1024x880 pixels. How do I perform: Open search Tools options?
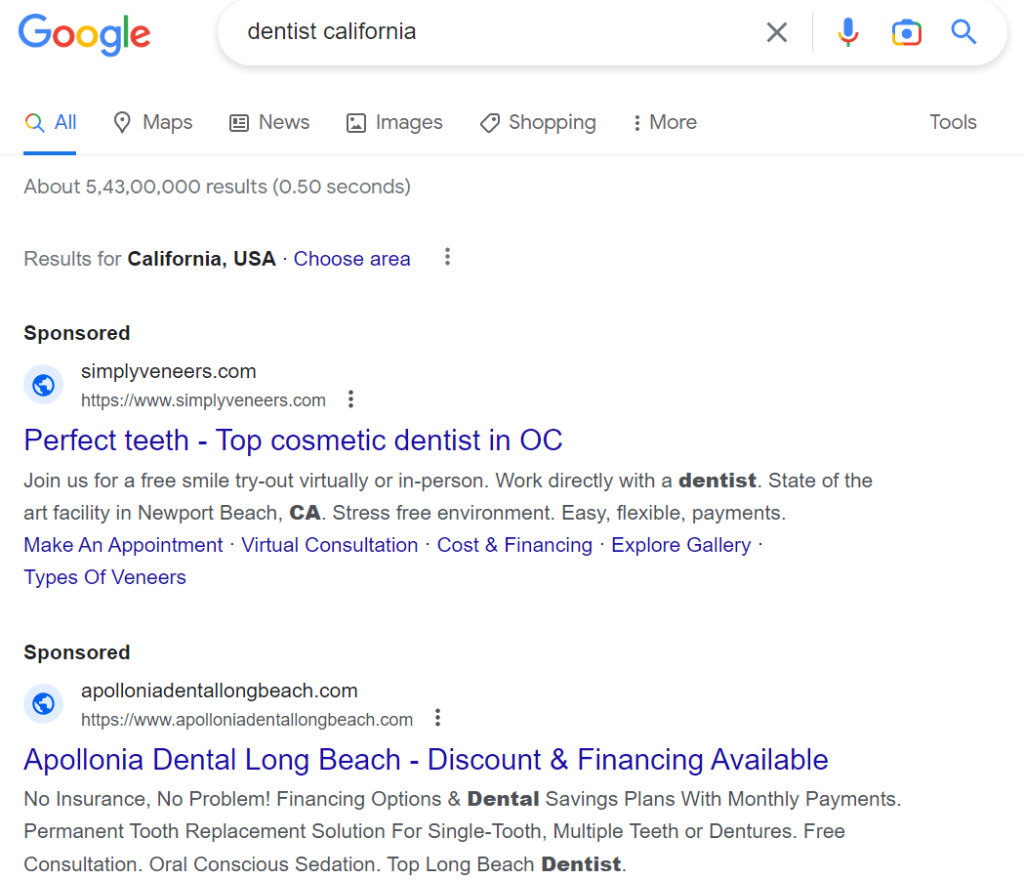point(952,122)
